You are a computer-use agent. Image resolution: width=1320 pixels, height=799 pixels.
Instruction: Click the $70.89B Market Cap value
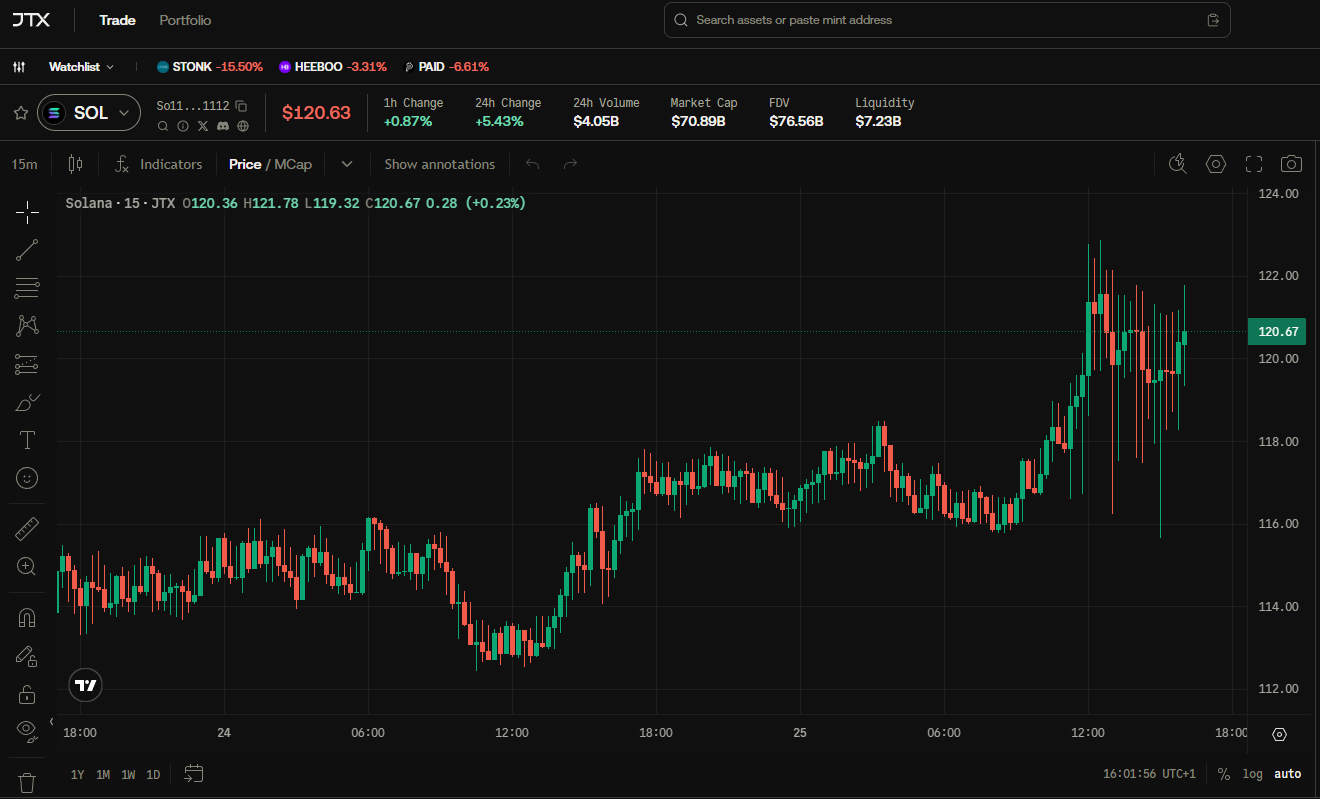point(698,121)
